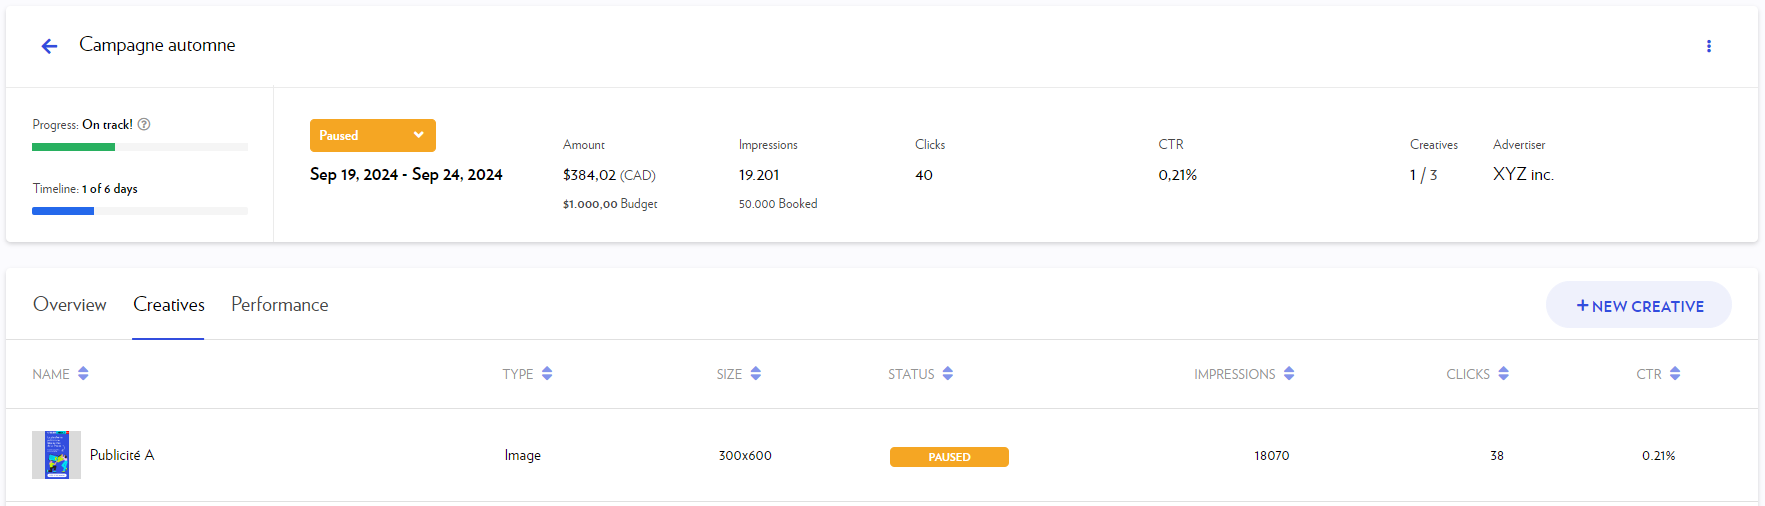
Task: Sort creatives by Name column arrows
Action: pos(83,374)
